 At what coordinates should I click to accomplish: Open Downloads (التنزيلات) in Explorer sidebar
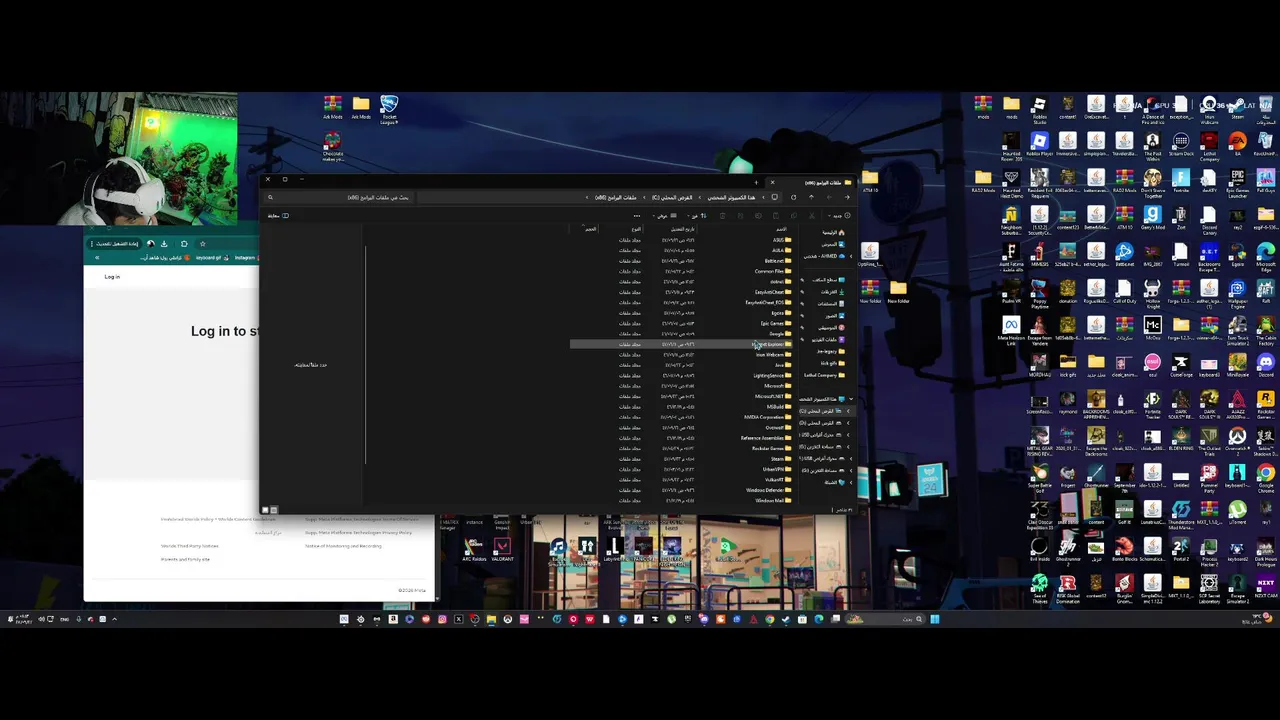(x=830, y=292)
